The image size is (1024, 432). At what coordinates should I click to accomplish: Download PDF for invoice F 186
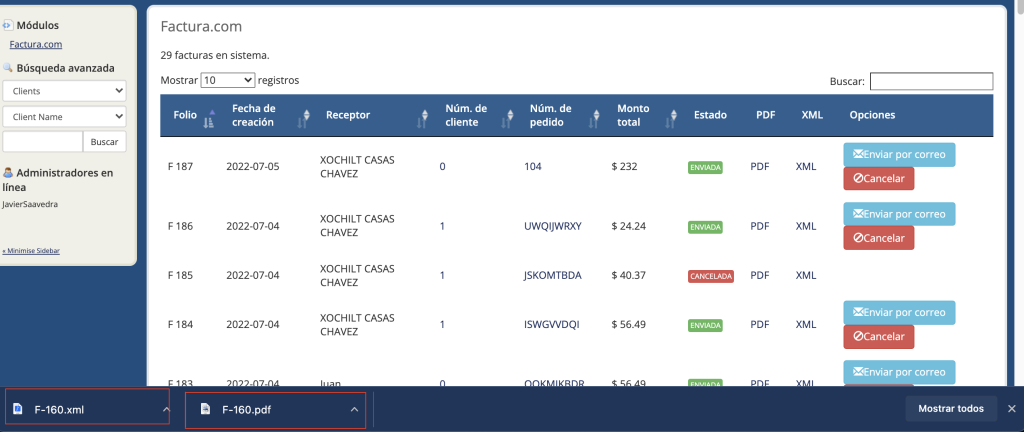(760, 226)
